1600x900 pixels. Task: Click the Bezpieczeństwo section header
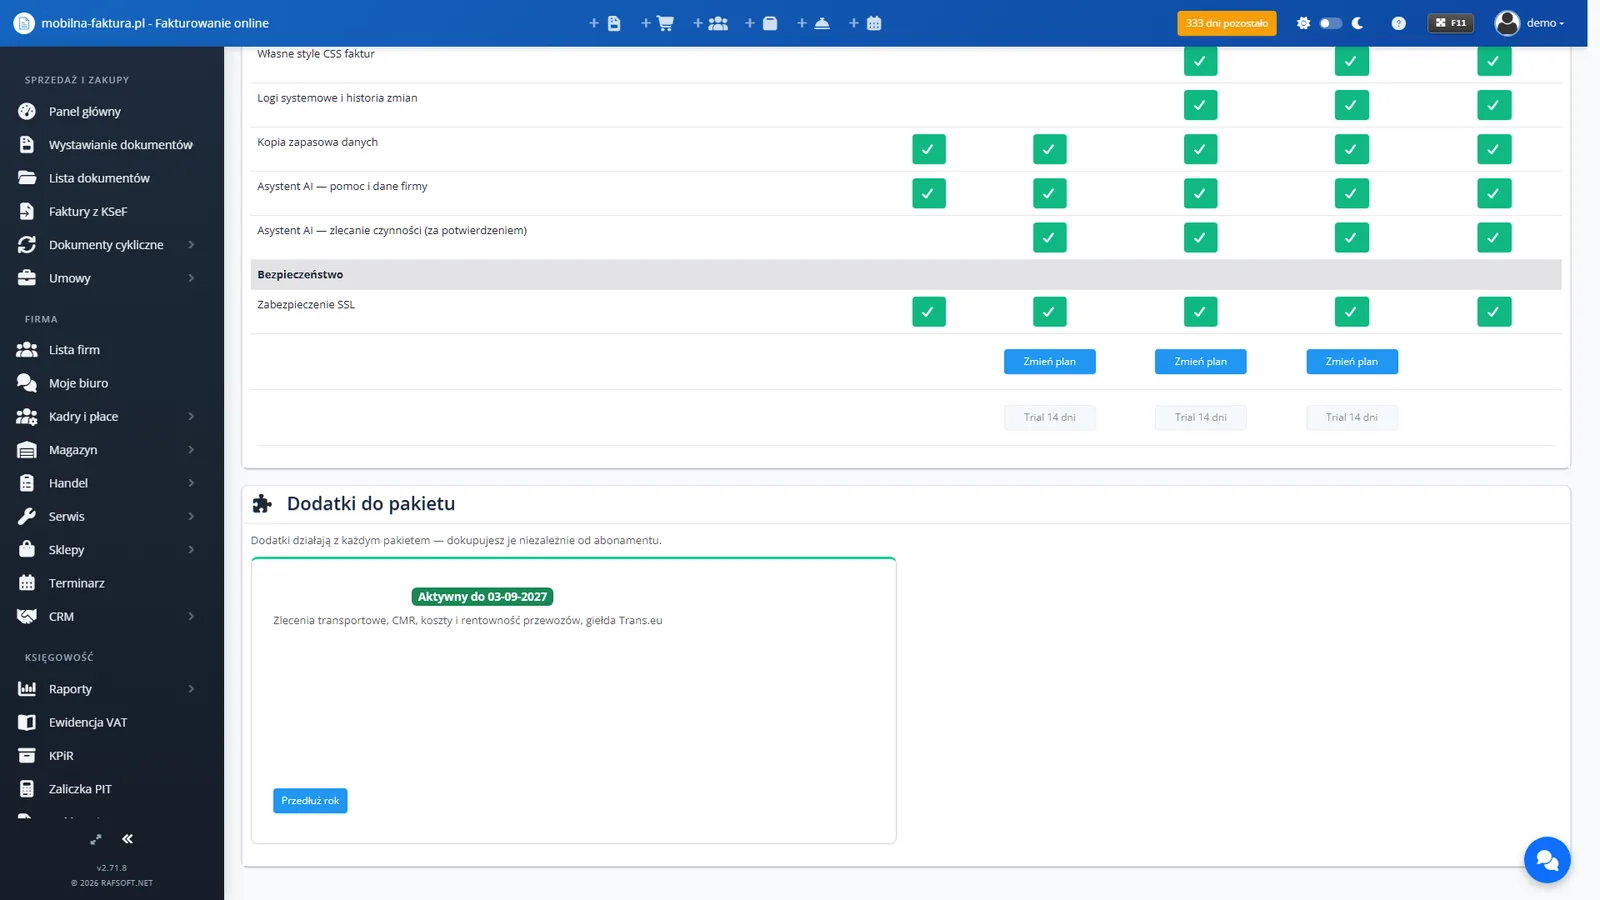[906, 274]
